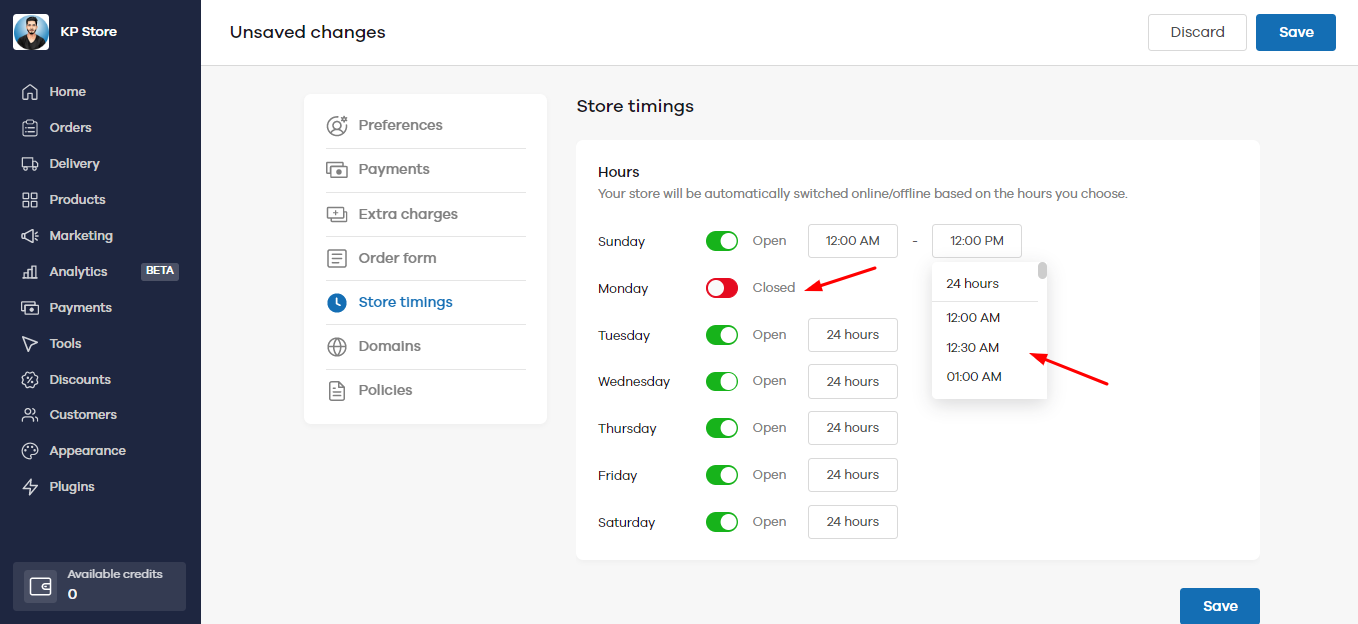Screen dimensions: 1358x624
Task: Click the Plugins lightning bolt icon
Action: [30, 487]
